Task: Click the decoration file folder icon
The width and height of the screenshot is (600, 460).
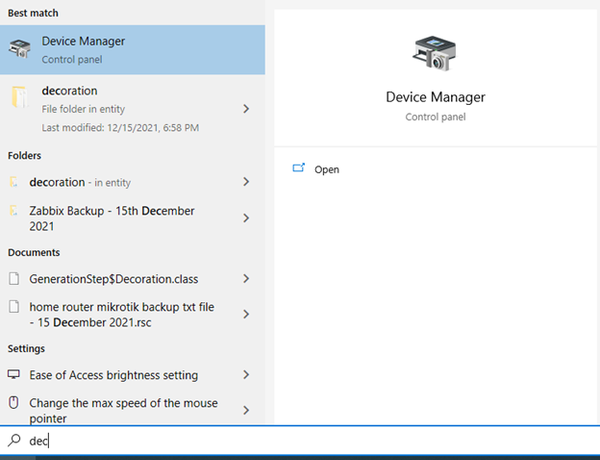Action: tap(20, 99)
